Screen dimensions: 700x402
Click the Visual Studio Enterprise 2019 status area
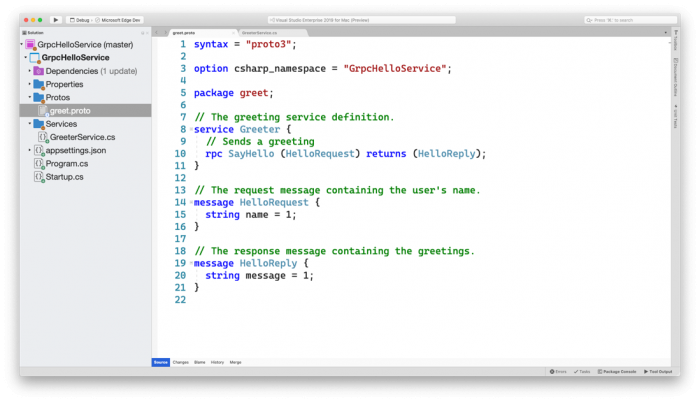click(x=362, y=20)
